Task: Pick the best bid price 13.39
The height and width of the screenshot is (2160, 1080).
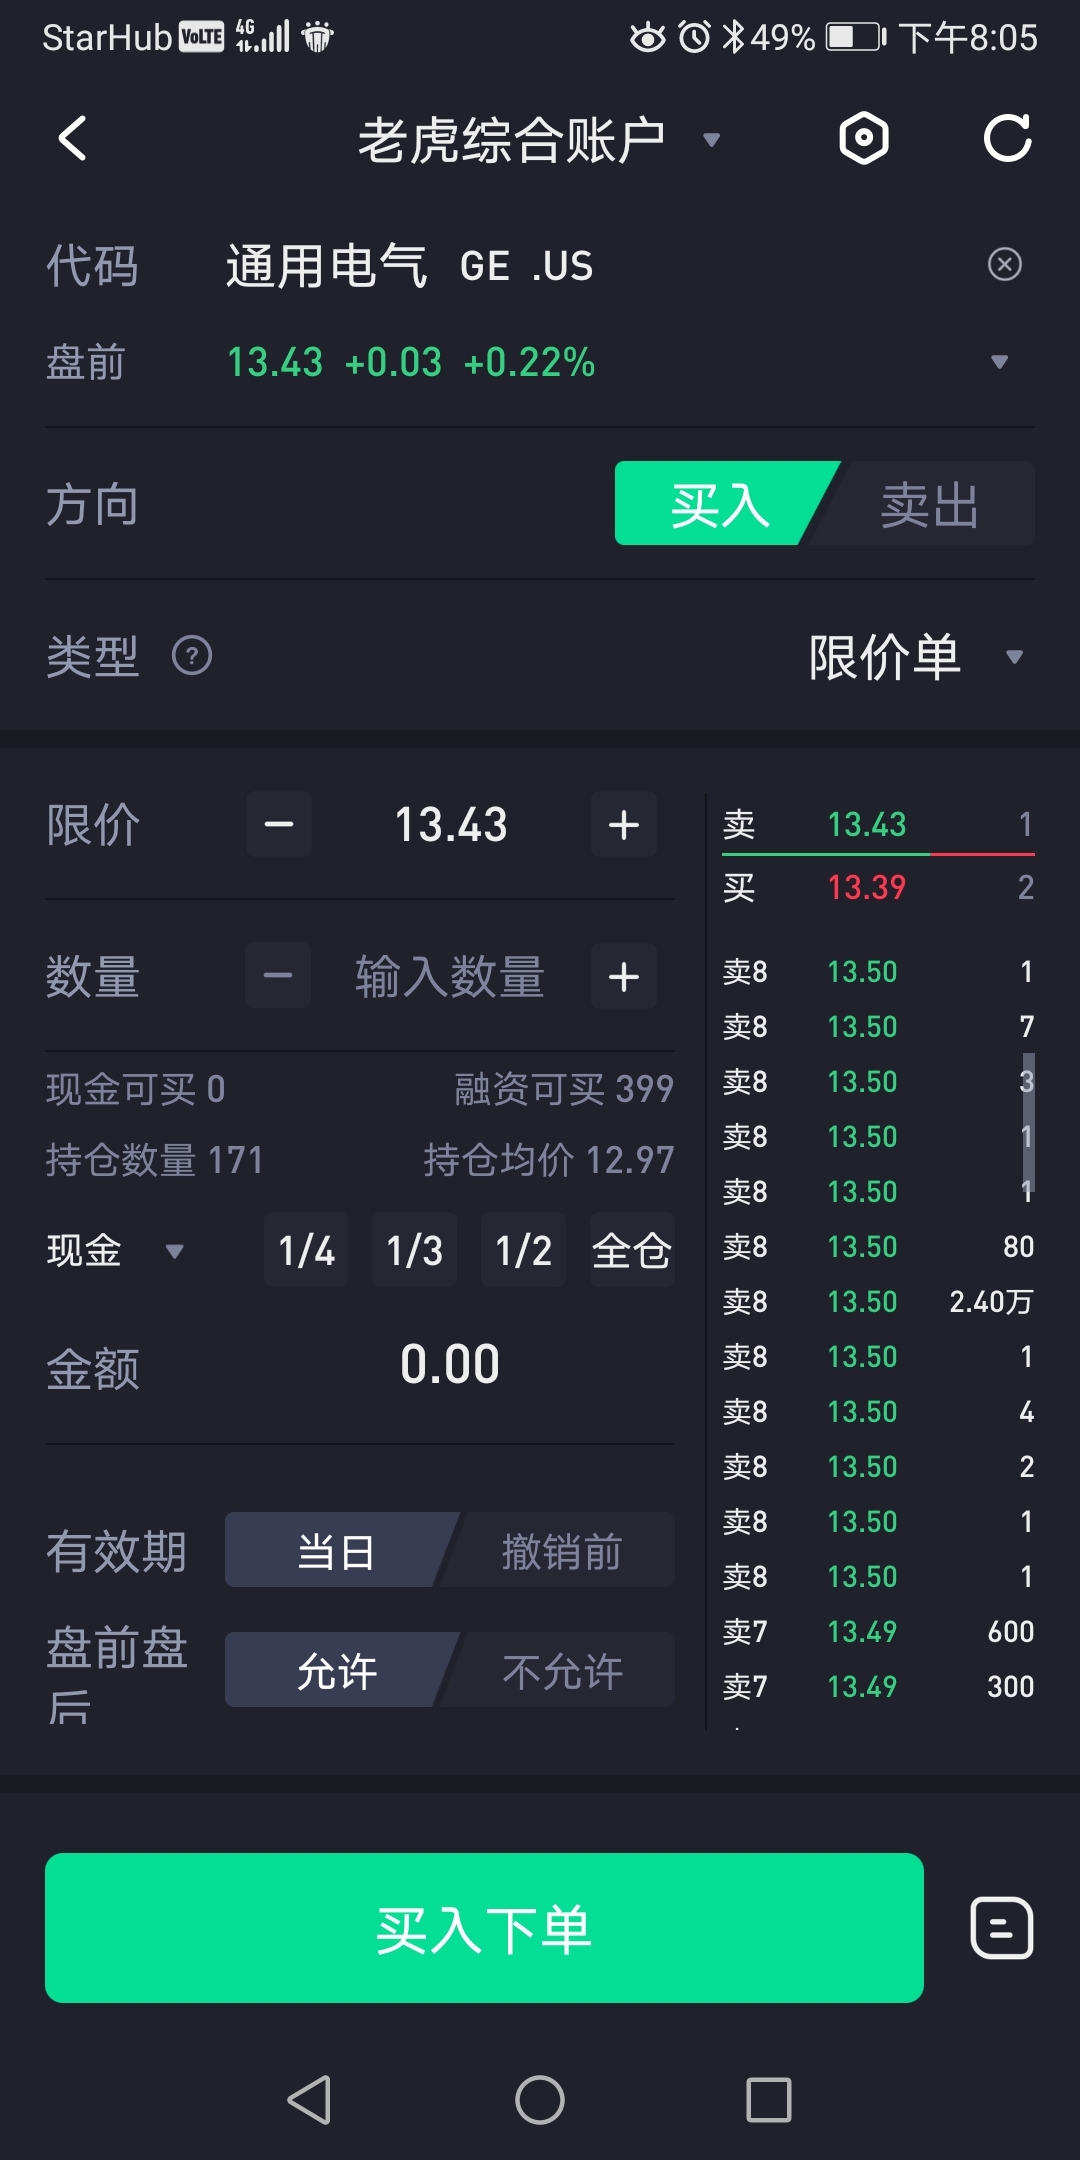Action: [x=867, y=887]
